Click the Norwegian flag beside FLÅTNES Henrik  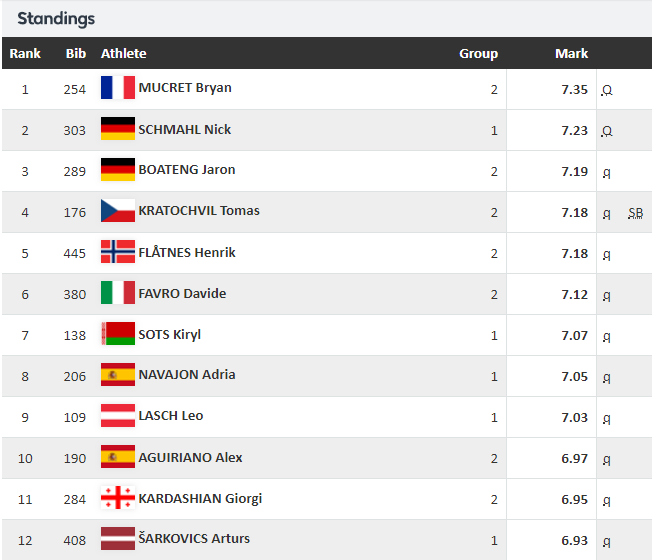(118, 252)
